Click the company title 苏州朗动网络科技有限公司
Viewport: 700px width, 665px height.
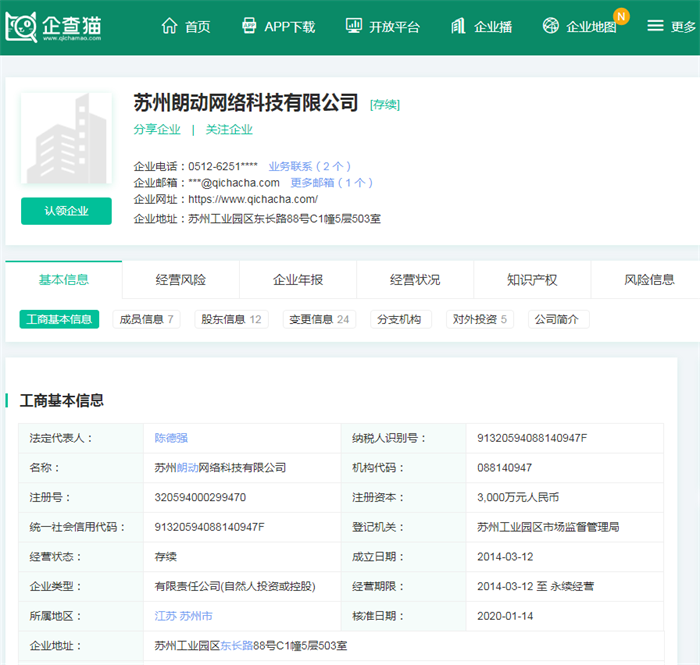click(246, 103)
